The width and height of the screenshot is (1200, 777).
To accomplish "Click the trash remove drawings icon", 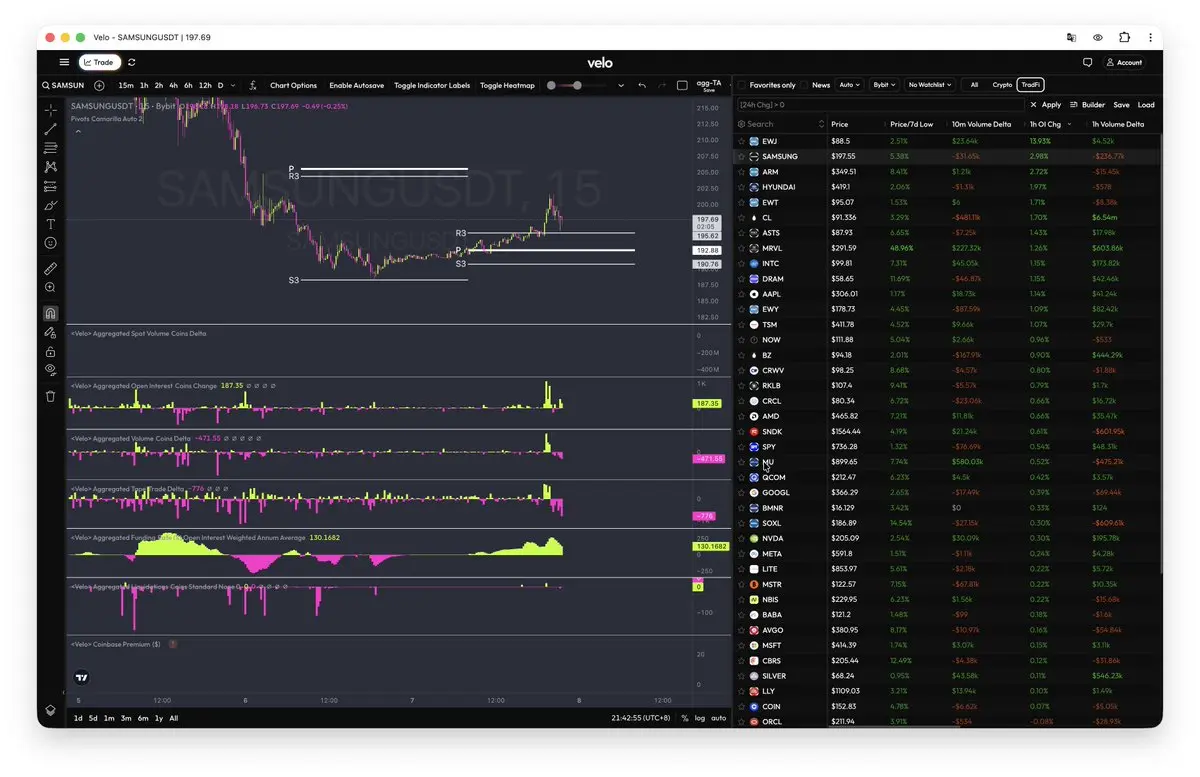I will [x=50, y=396].
